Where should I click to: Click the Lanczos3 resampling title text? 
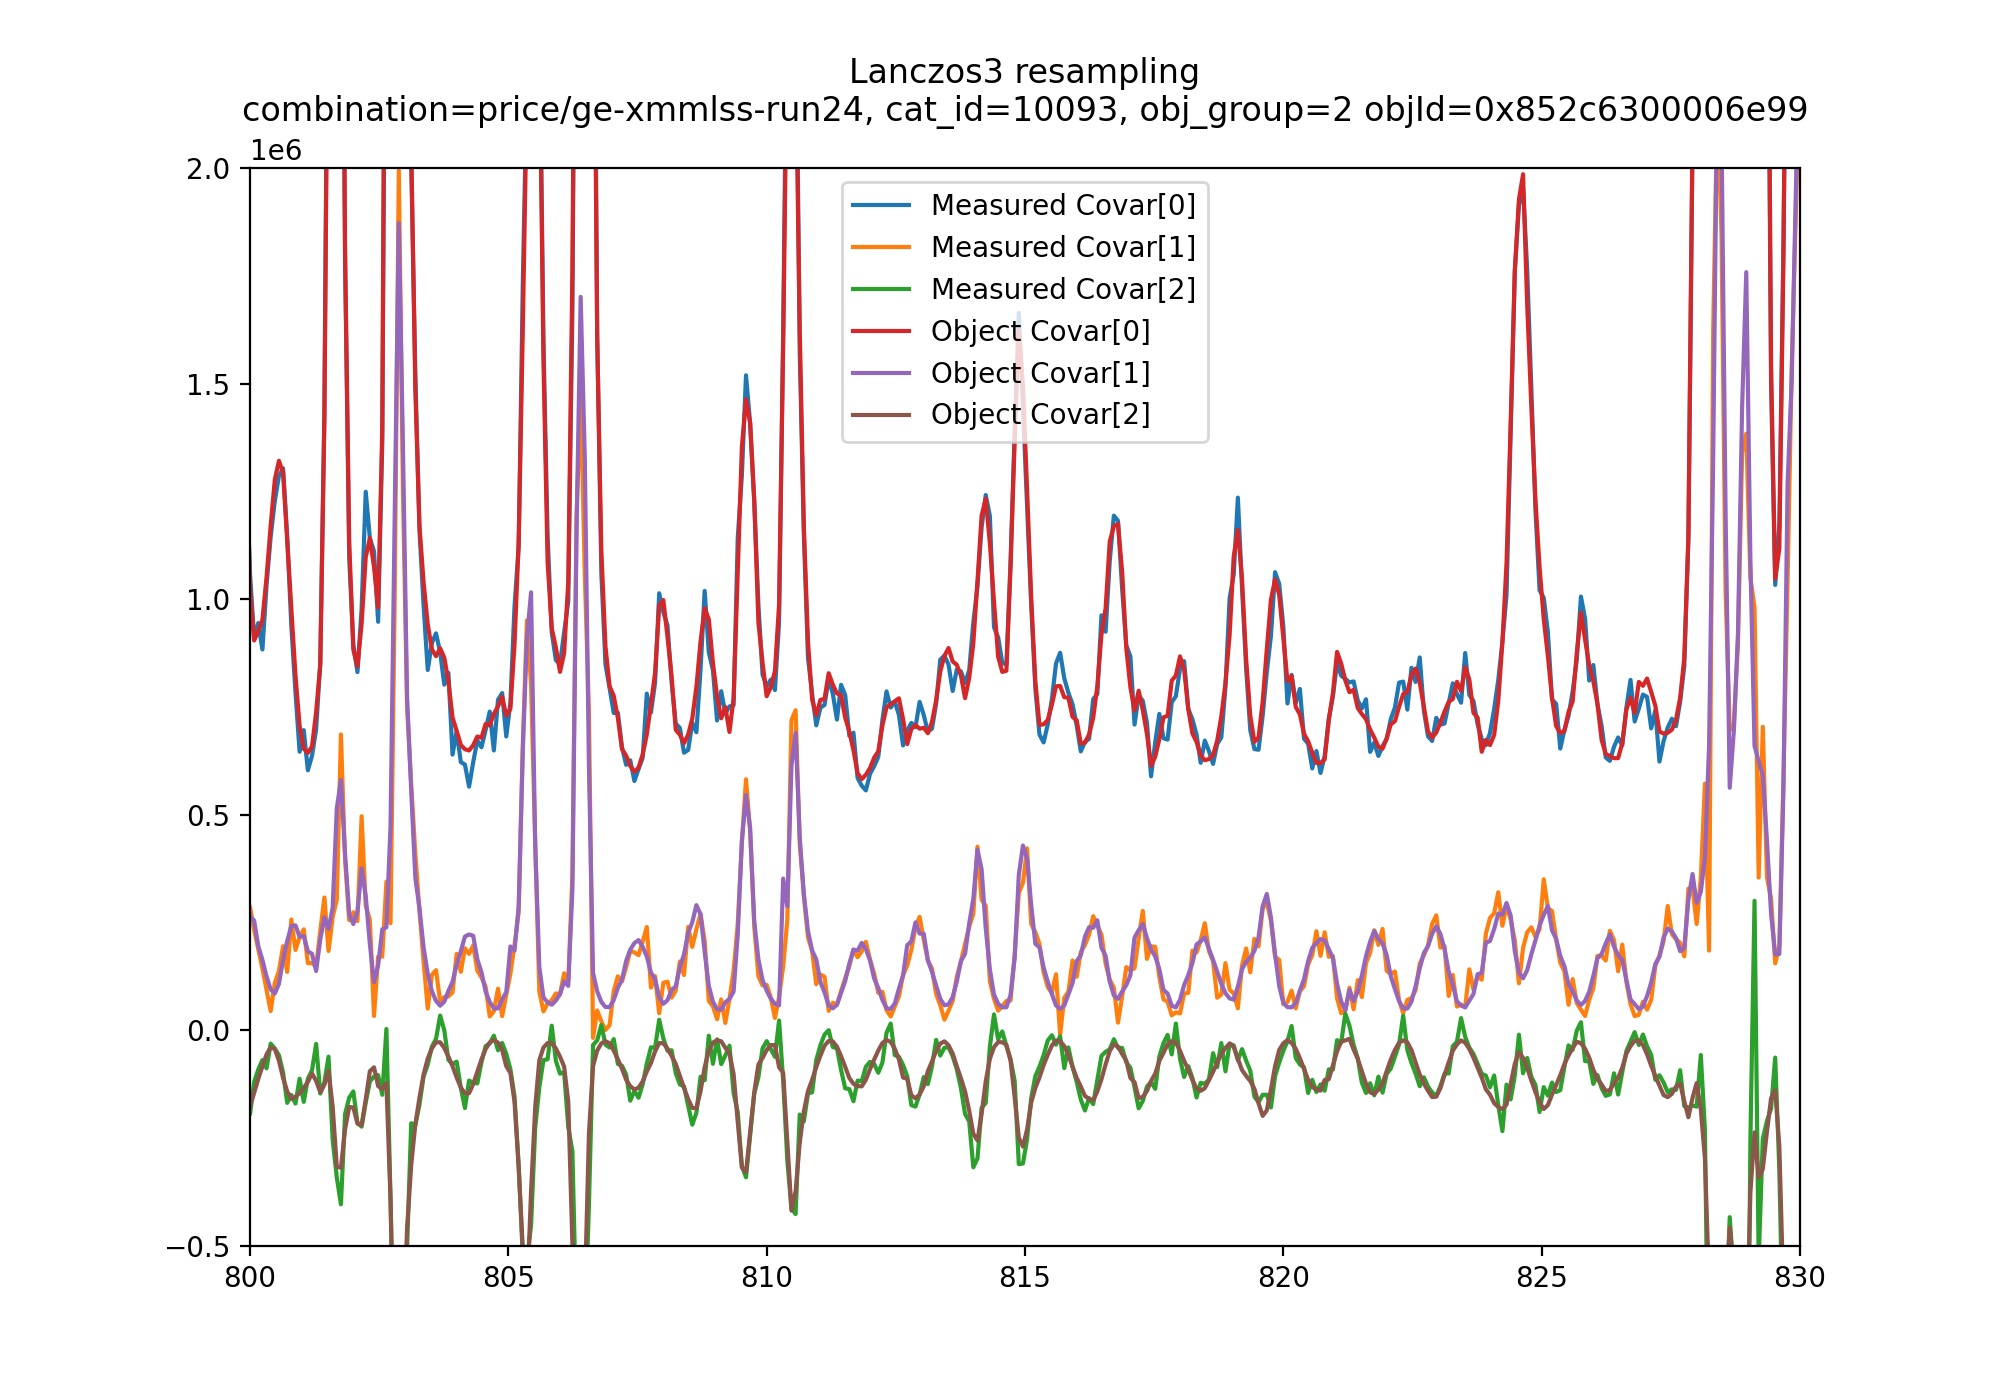(x=1024, y=72)
